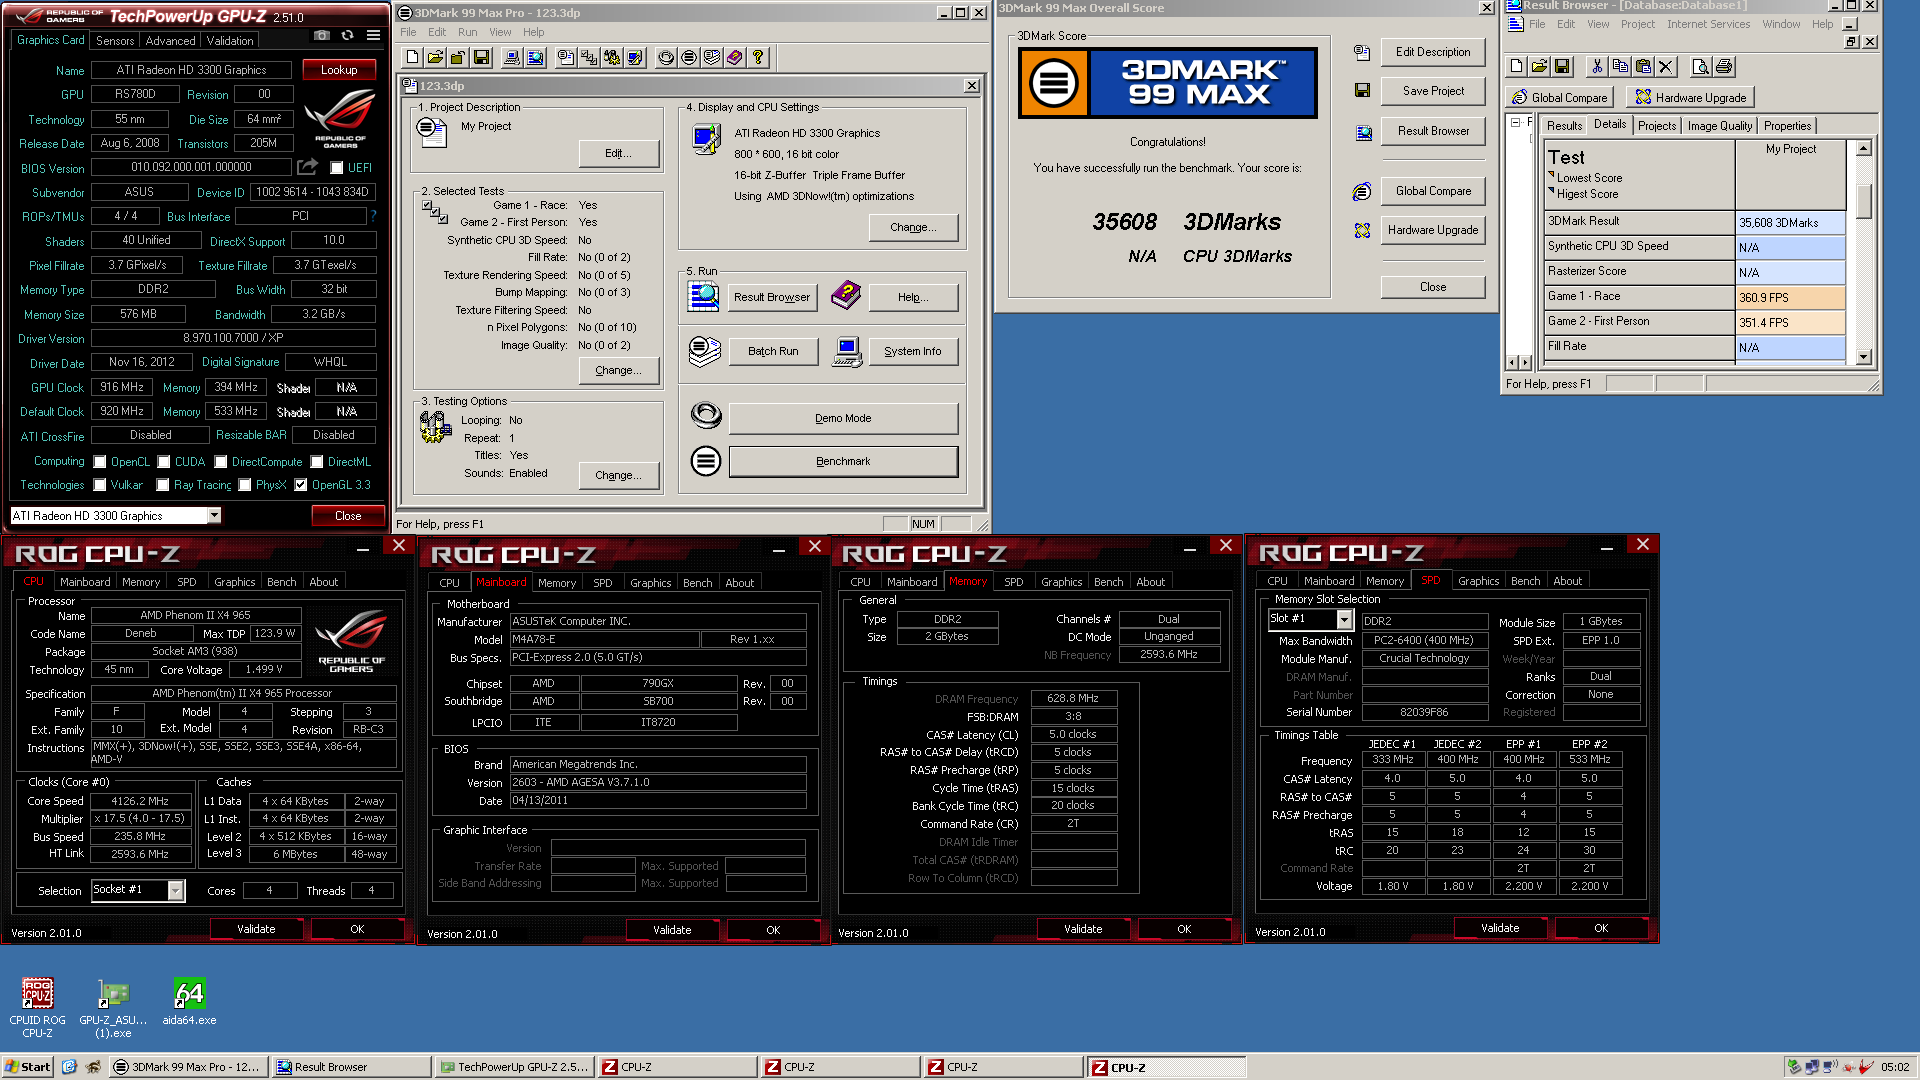Image resolution: width=1920 pixels, height=1080 pixels.
Task: Take a GPU-Z screenshot with camera icon
Action: [322, 35]
